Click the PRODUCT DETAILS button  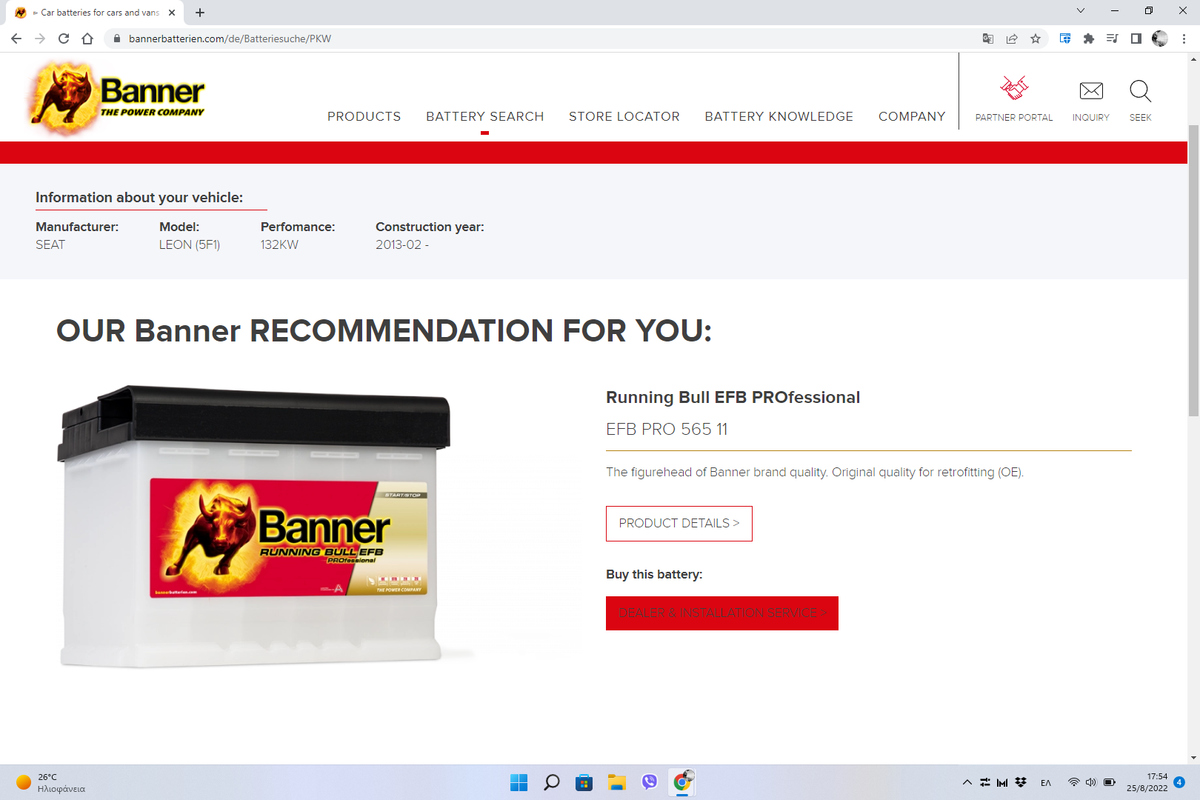point(679,523)
